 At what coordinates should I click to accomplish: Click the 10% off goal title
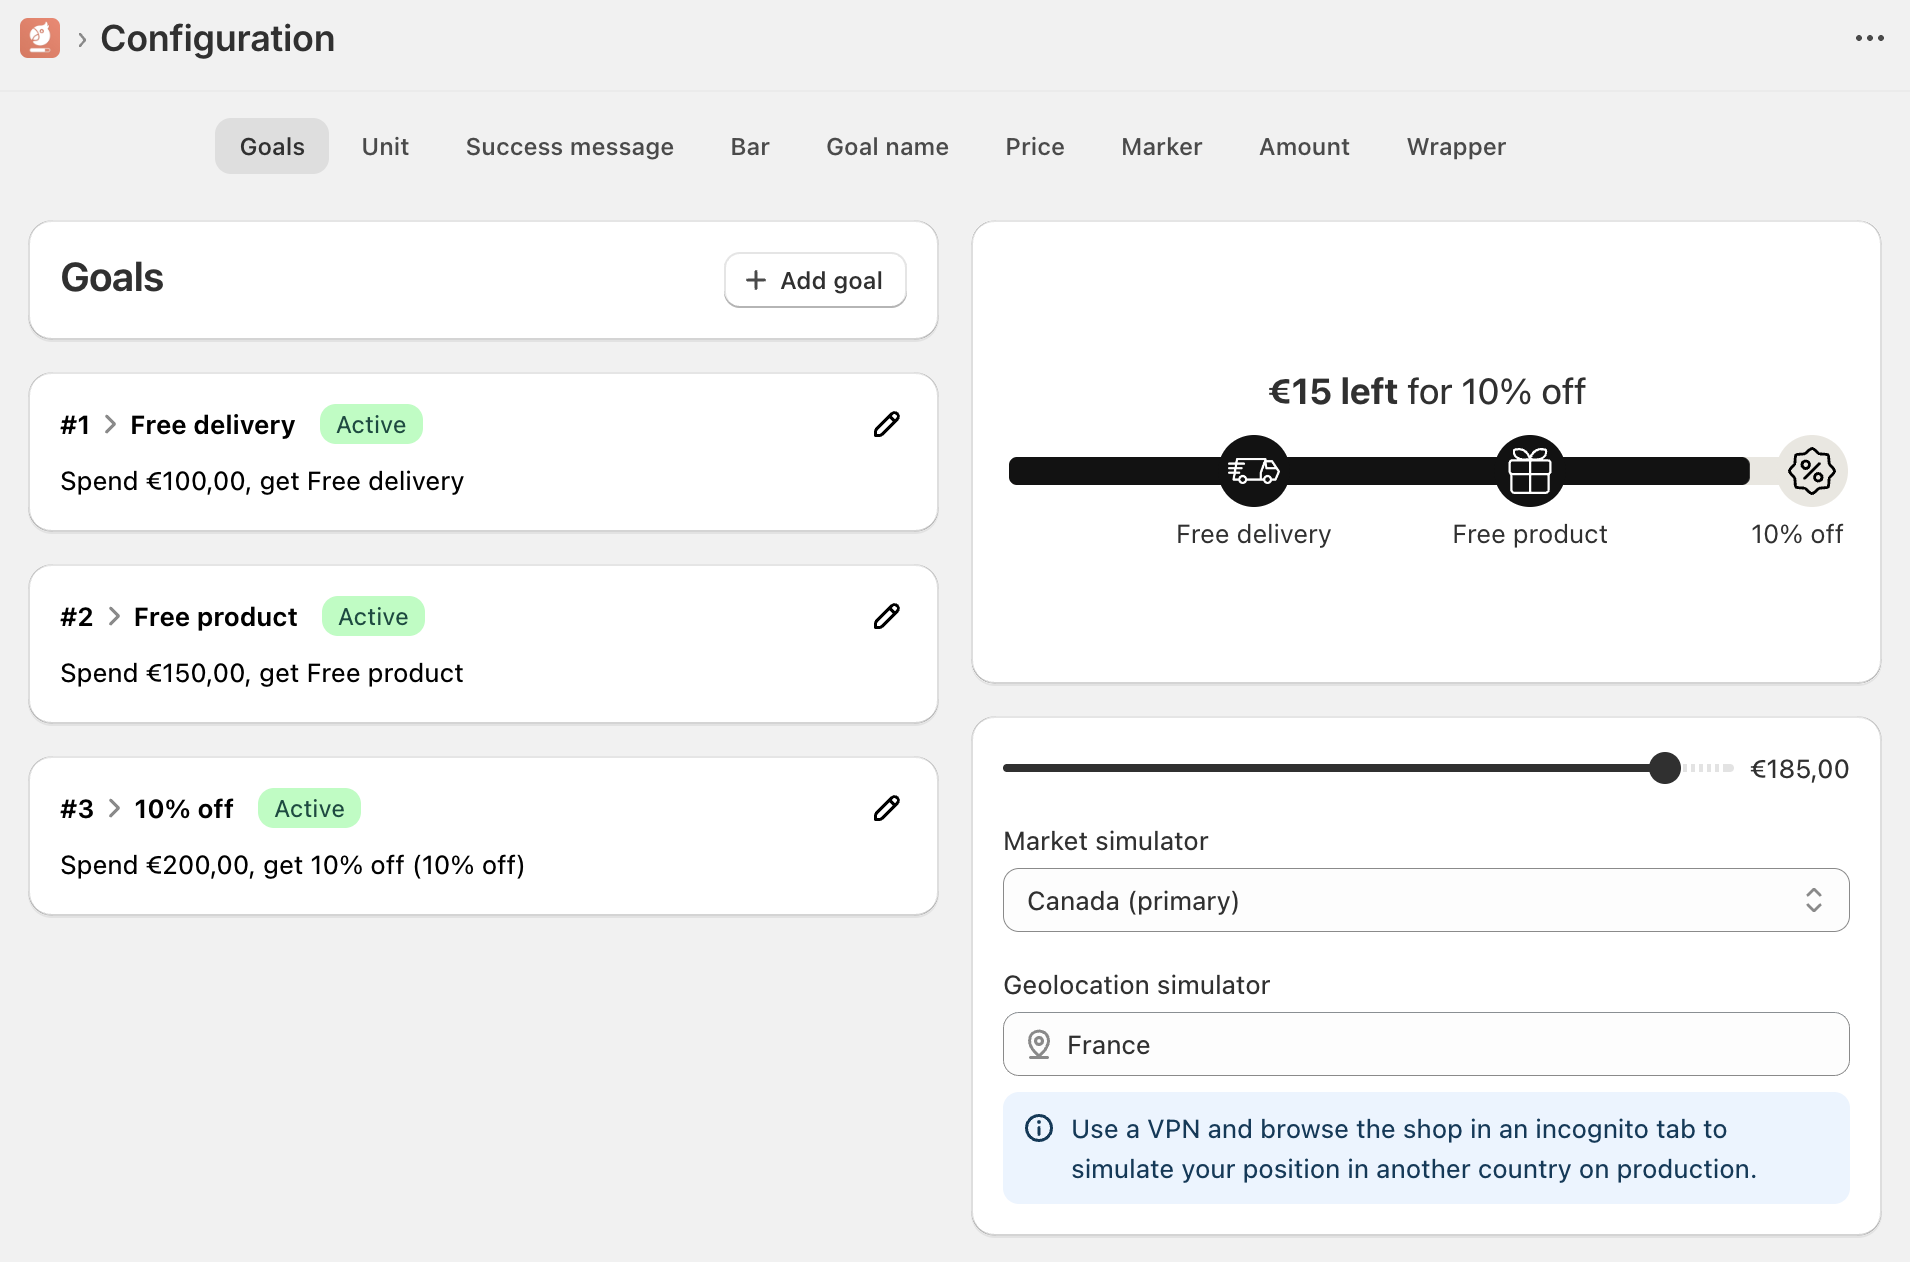click(184, 809)
